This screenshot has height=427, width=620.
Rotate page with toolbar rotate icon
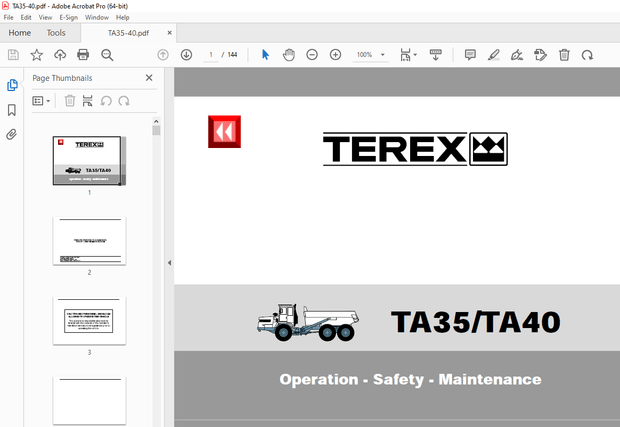tap(587, 55)
